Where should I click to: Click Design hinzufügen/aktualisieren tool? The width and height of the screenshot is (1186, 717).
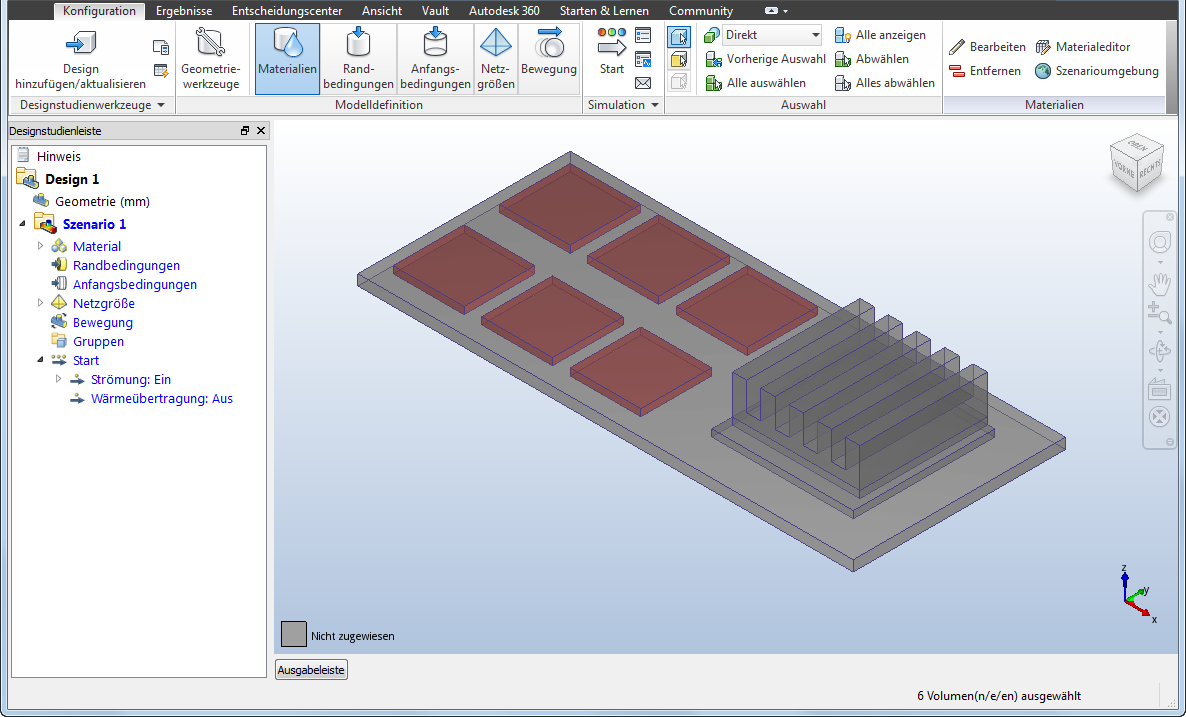(80, 59)
